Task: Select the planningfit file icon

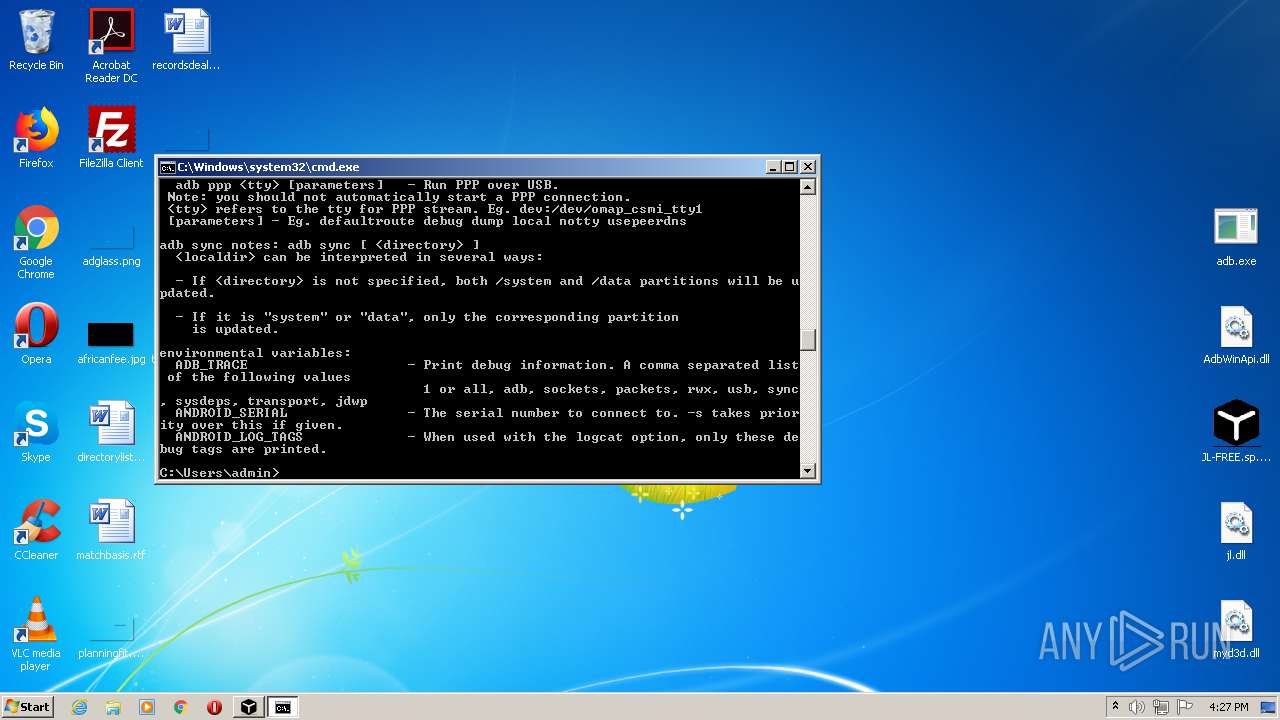Action: (x=111, y=637)
